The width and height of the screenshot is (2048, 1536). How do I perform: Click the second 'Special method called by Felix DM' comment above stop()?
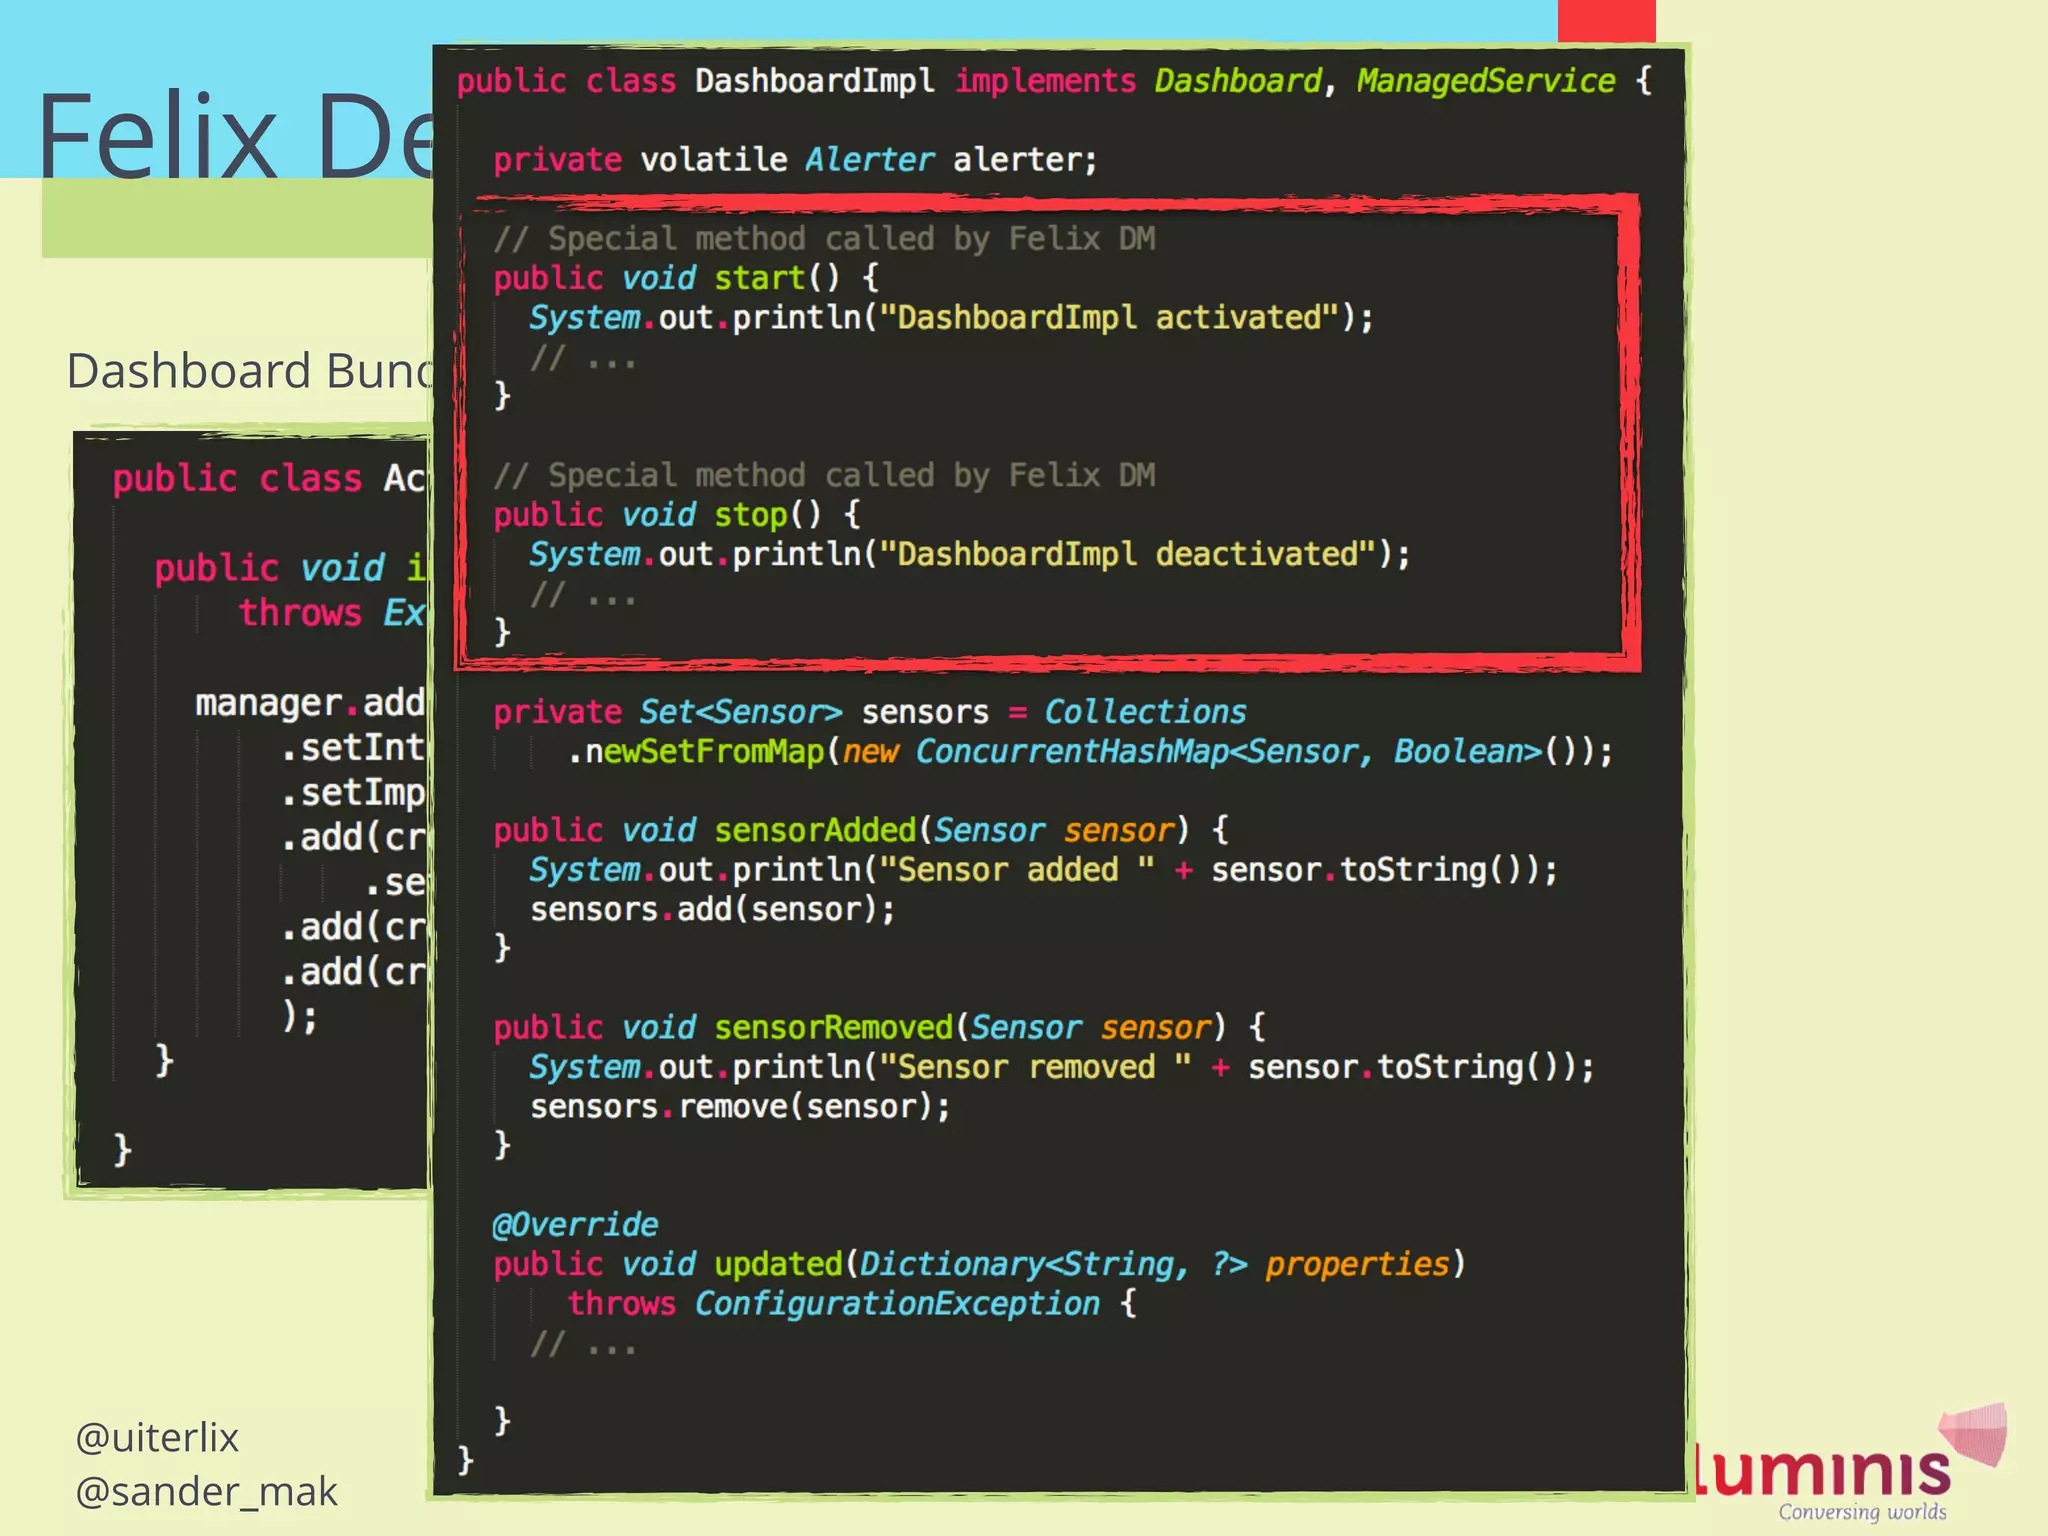point(824,476)
